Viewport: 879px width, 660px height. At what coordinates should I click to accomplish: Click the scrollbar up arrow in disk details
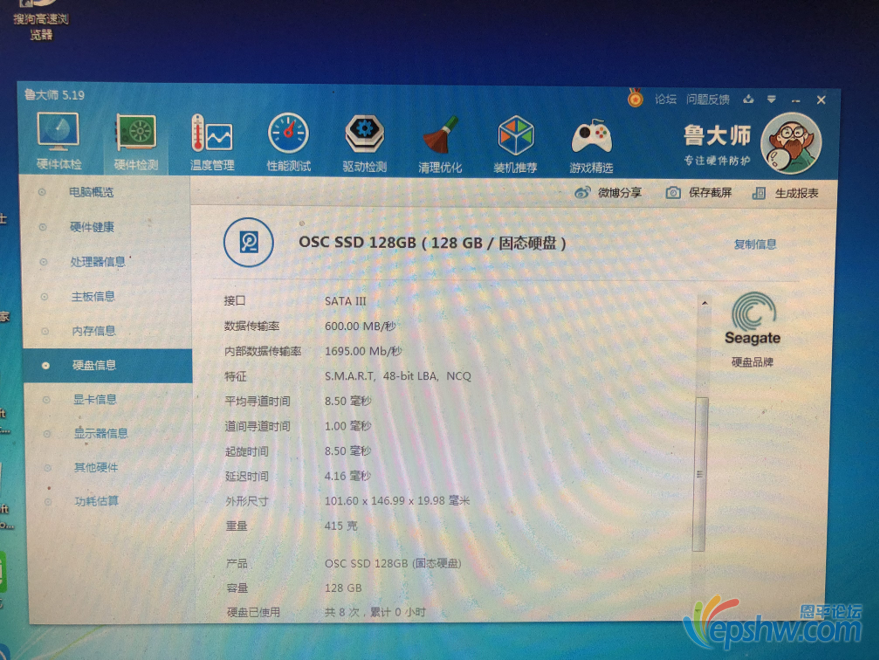(705, 303)
